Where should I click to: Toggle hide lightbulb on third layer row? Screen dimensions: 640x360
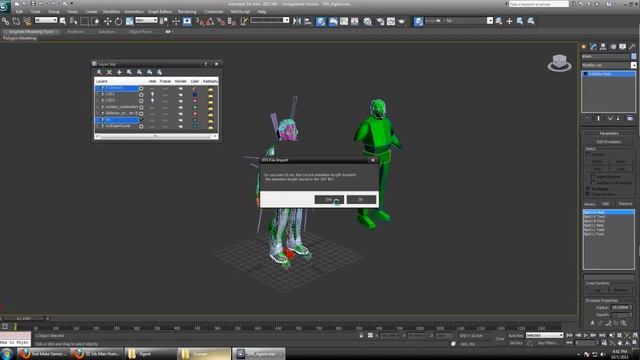(153, 100)
